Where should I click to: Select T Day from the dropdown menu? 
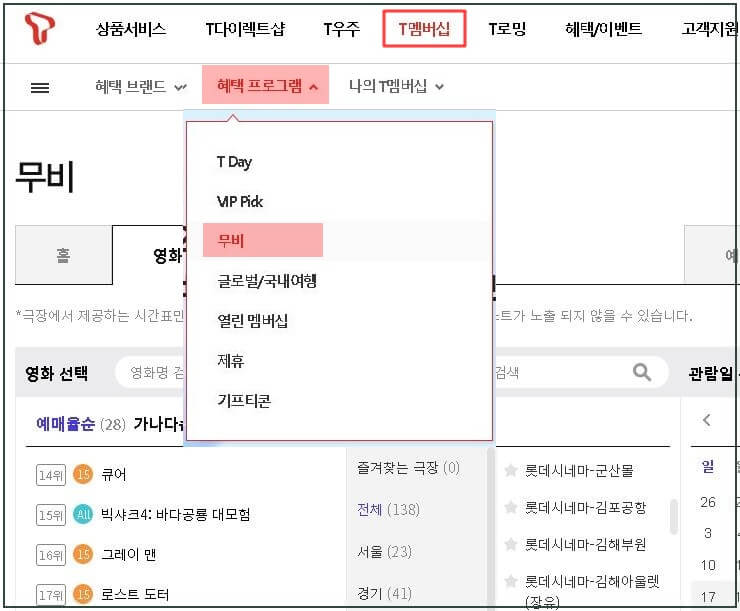(234, 162)
